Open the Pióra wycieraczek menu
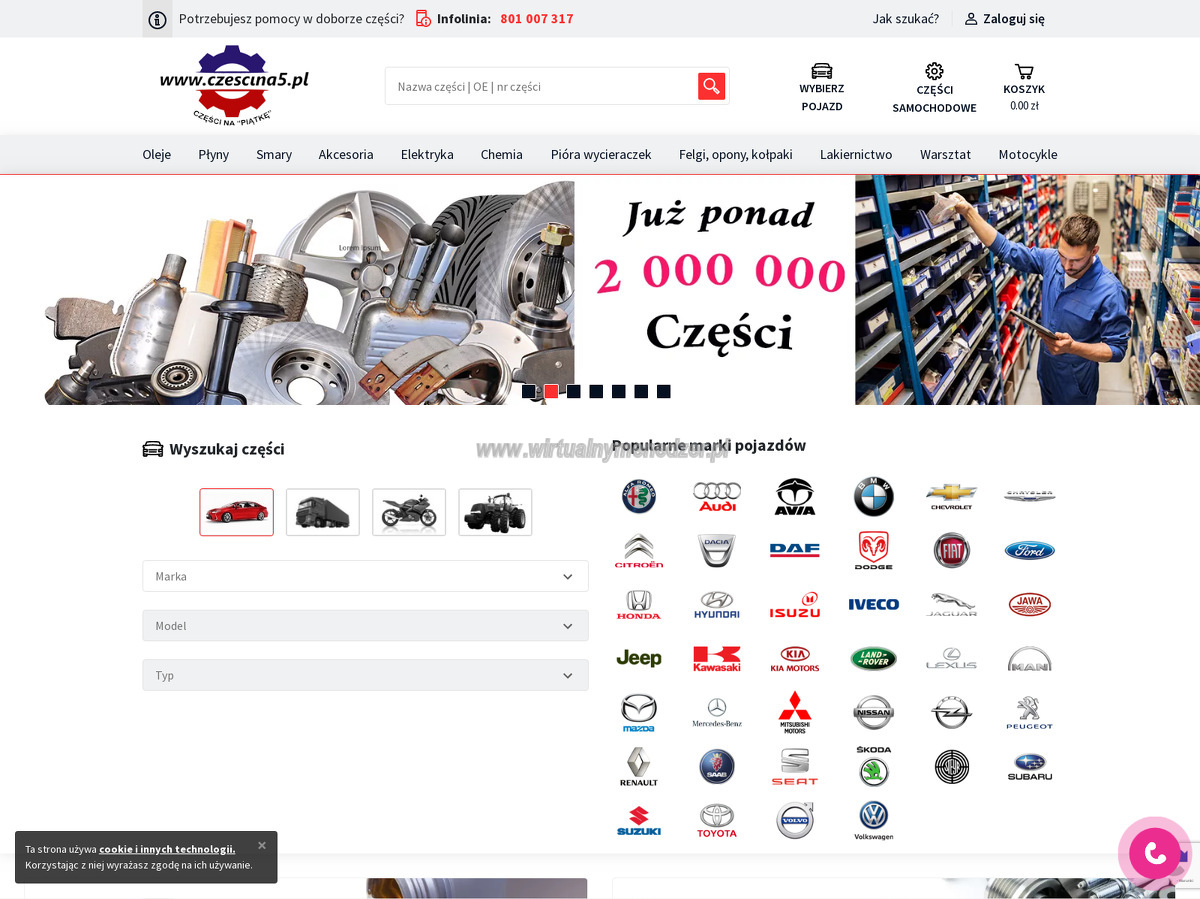Image resolution: width=1200 pixels, height=899 pixels. [x=601, y=154]
